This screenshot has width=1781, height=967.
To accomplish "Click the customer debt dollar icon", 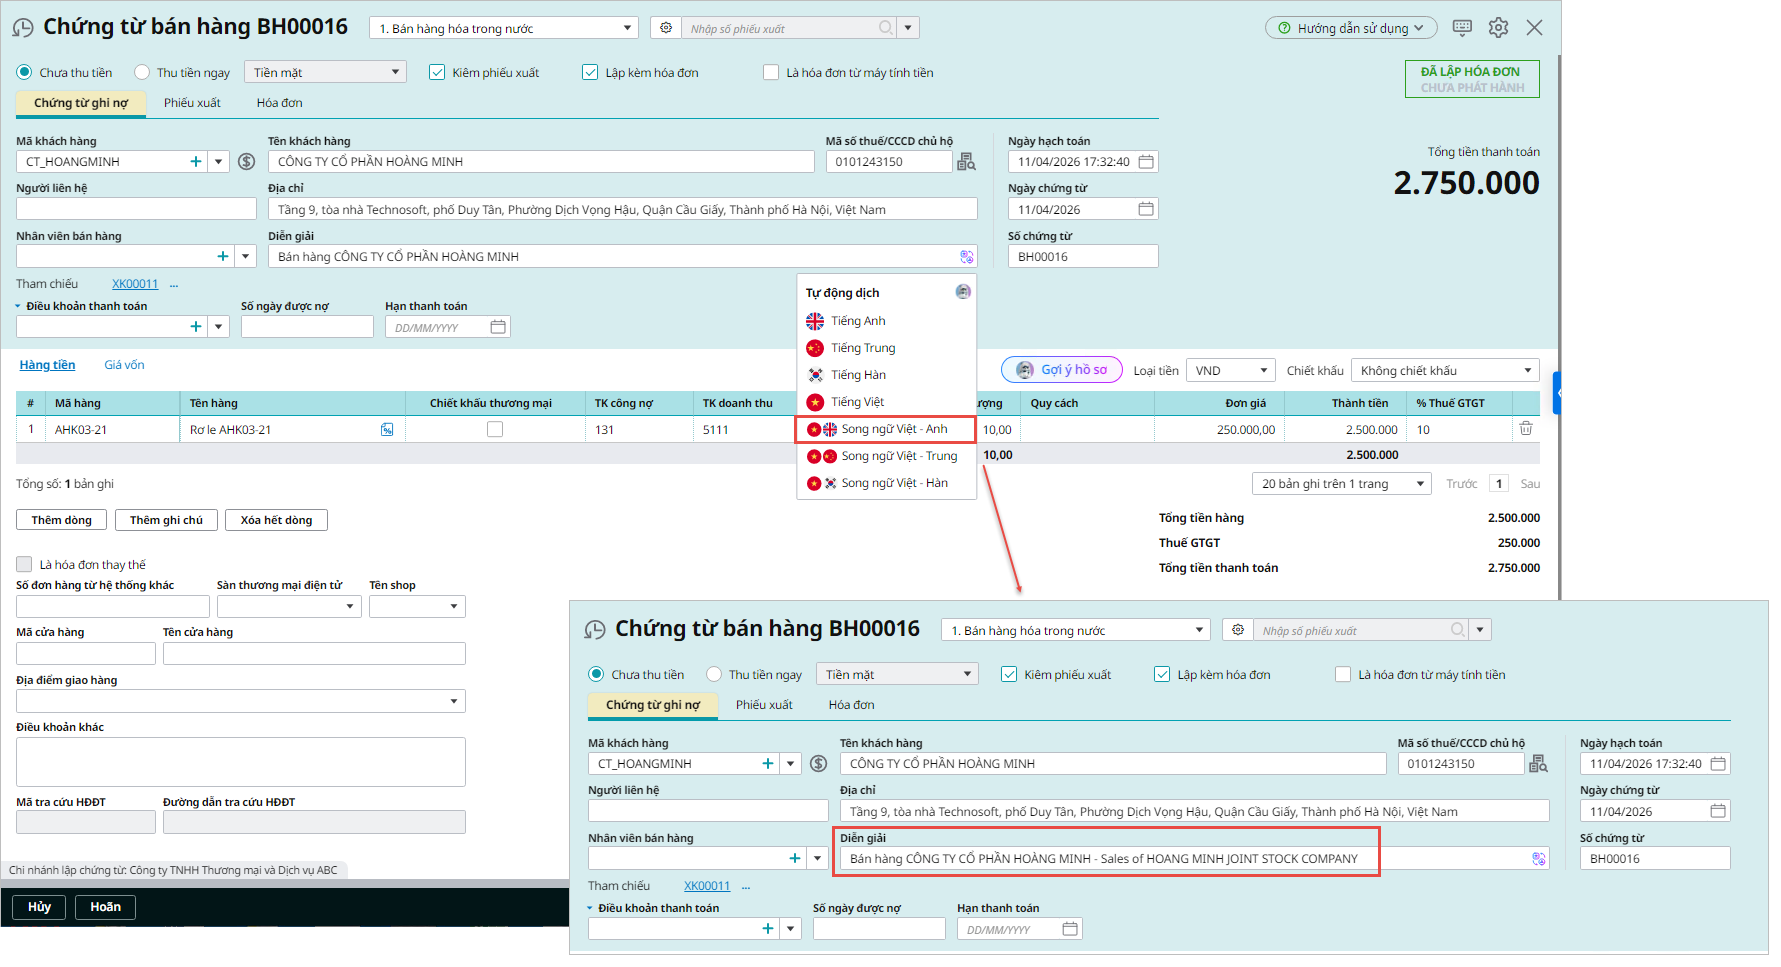I will point(247,162).
